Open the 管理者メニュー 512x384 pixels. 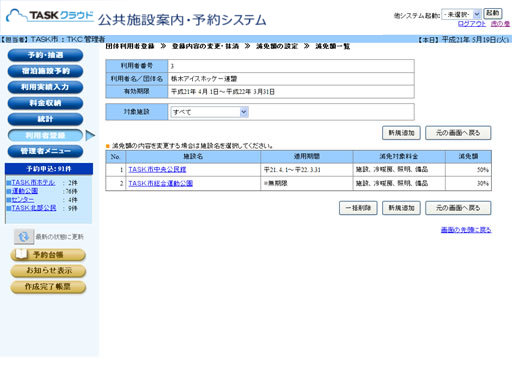(x=45, y=151)
